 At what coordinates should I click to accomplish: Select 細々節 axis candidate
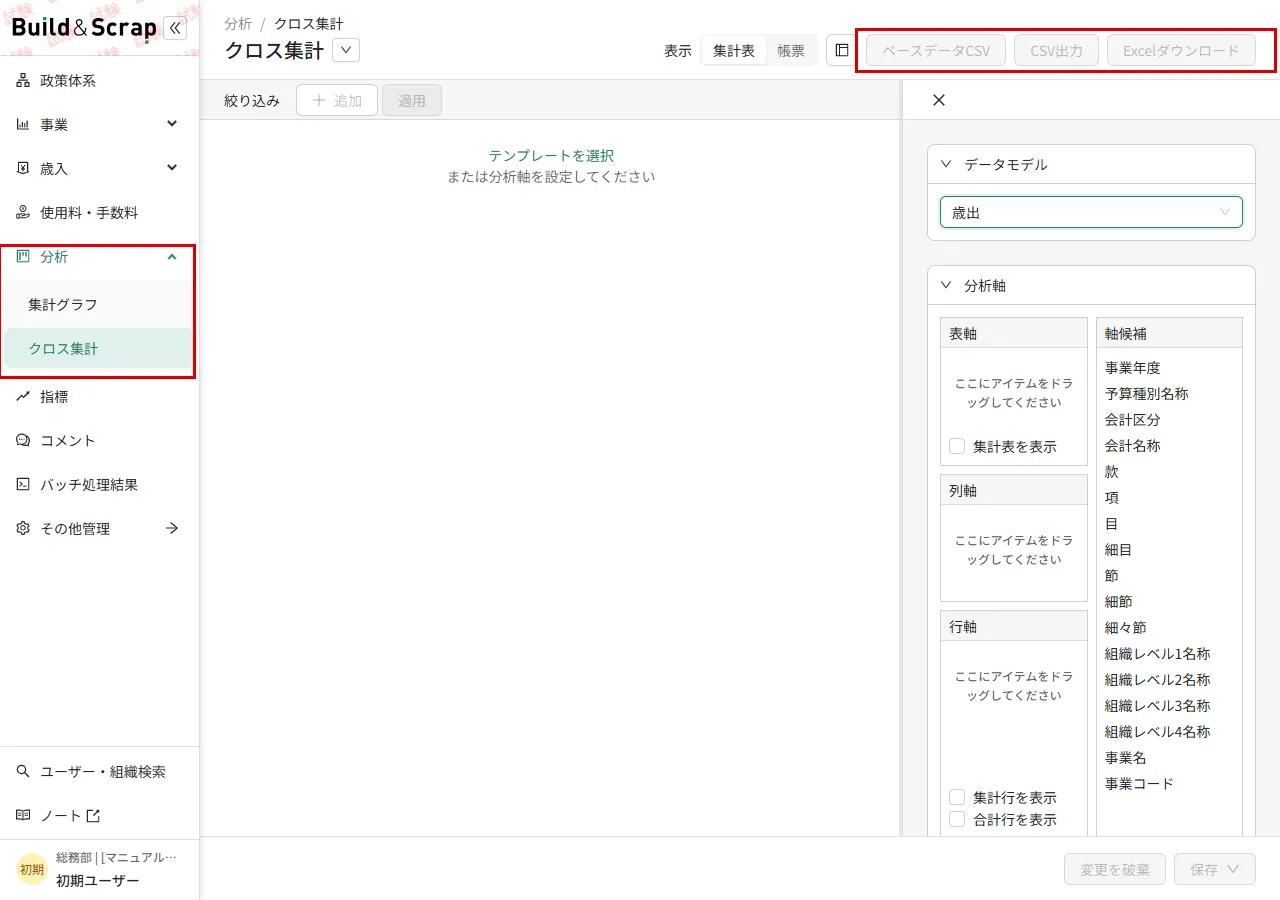tap(1126, 628)
